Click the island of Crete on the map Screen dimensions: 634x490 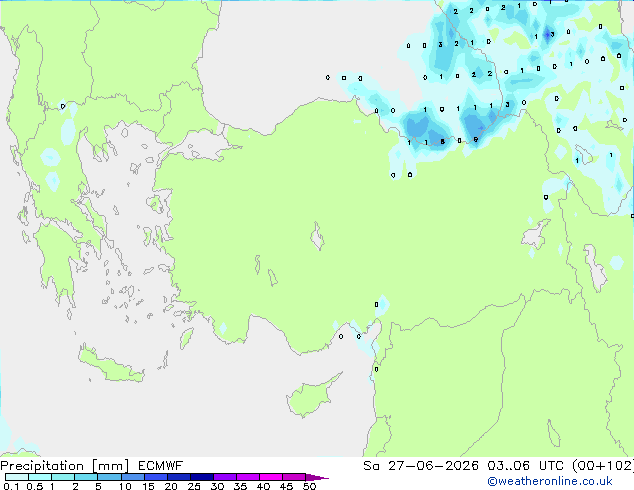110,365
